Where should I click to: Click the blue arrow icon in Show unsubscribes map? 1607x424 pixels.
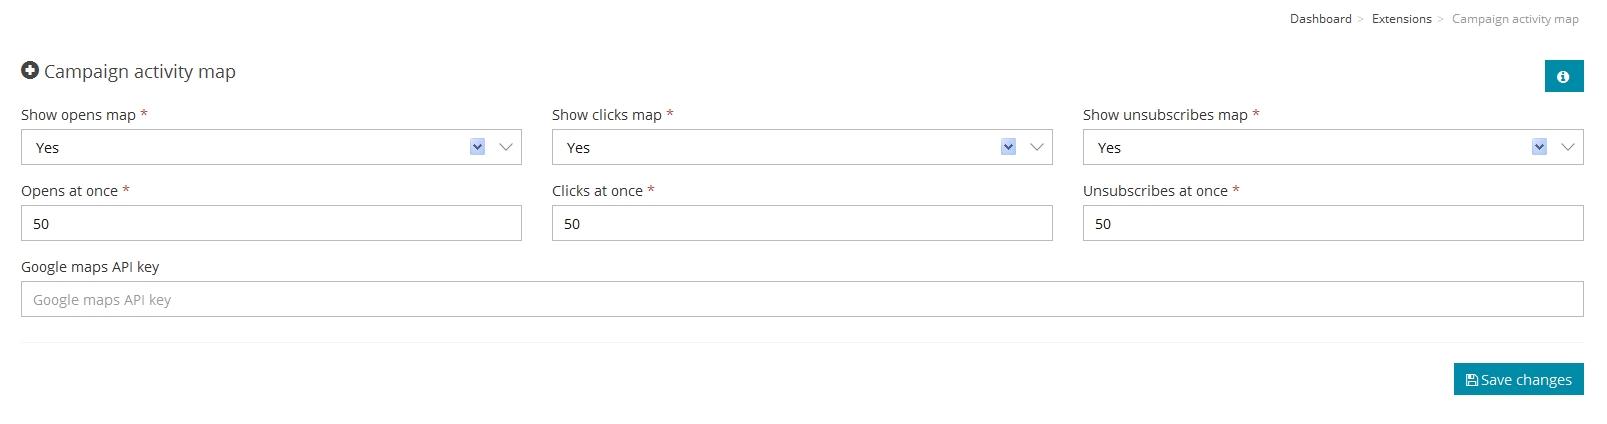tap(1539, 147)
